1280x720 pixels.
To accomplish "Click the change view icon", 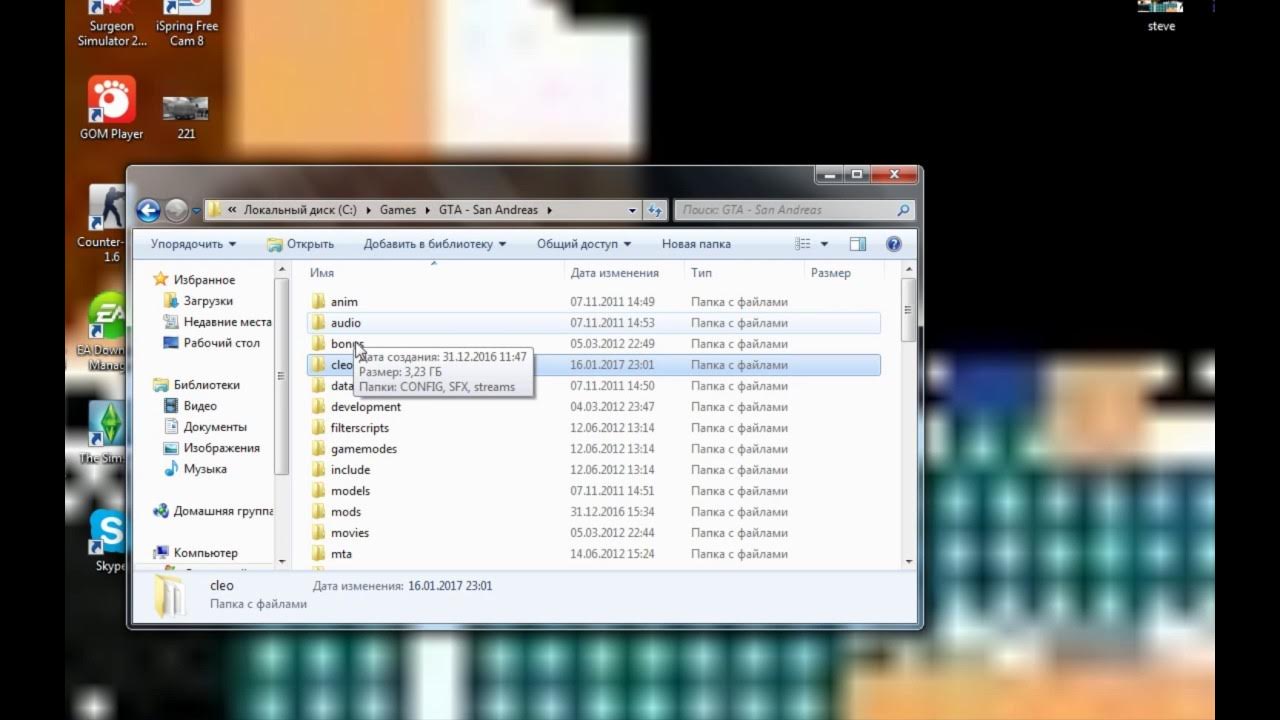I will pos(803,244).
